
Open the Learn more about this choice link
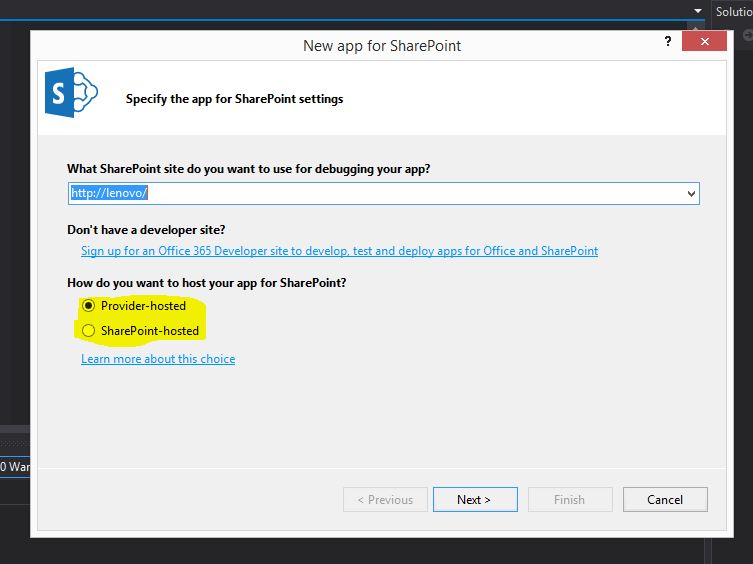point(158,359)
